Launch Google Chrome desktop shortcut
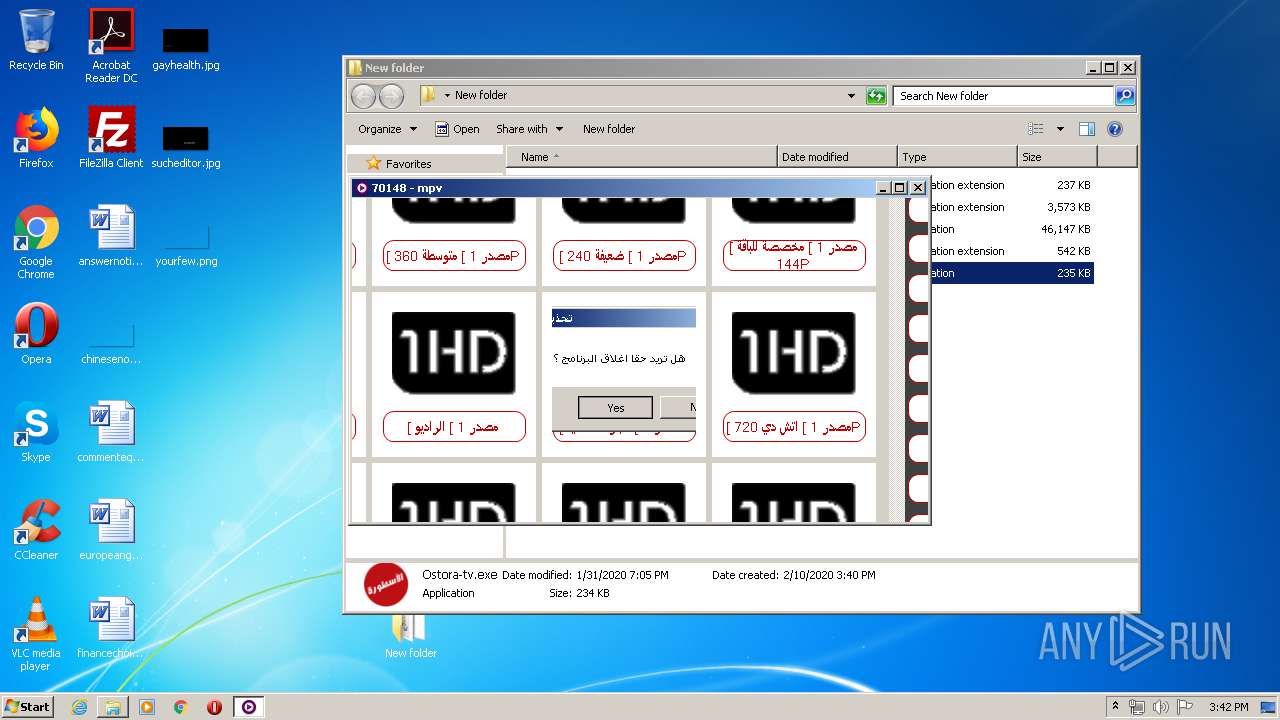Screen dimensions: 1280x720 36,242
